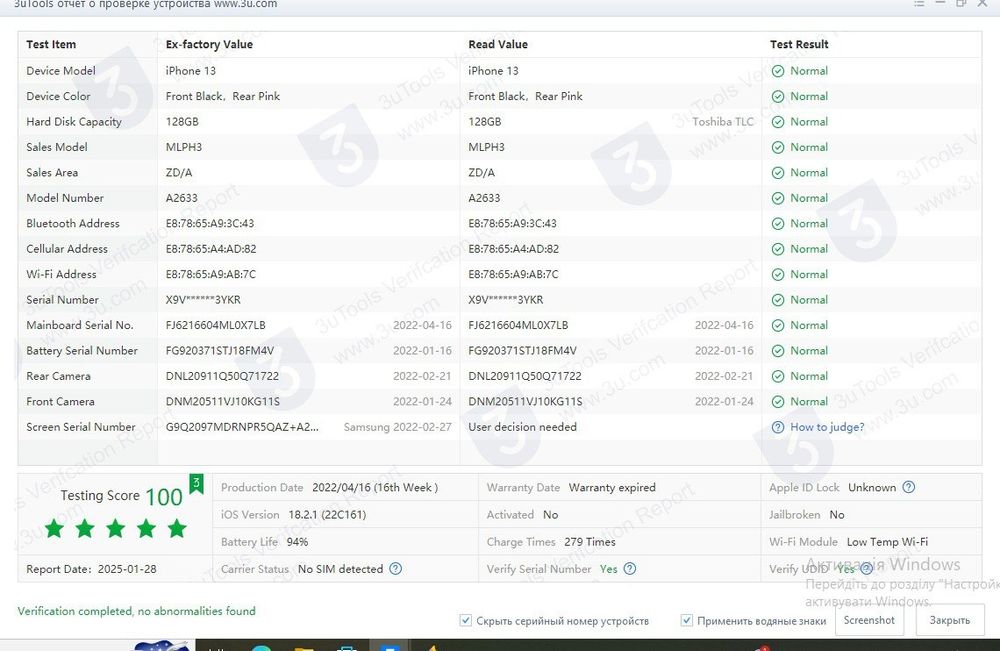Select the Toshiba TLC label
Viewport: 1000px width, 651px height.
pyautogui.click(x=723, y=122)
